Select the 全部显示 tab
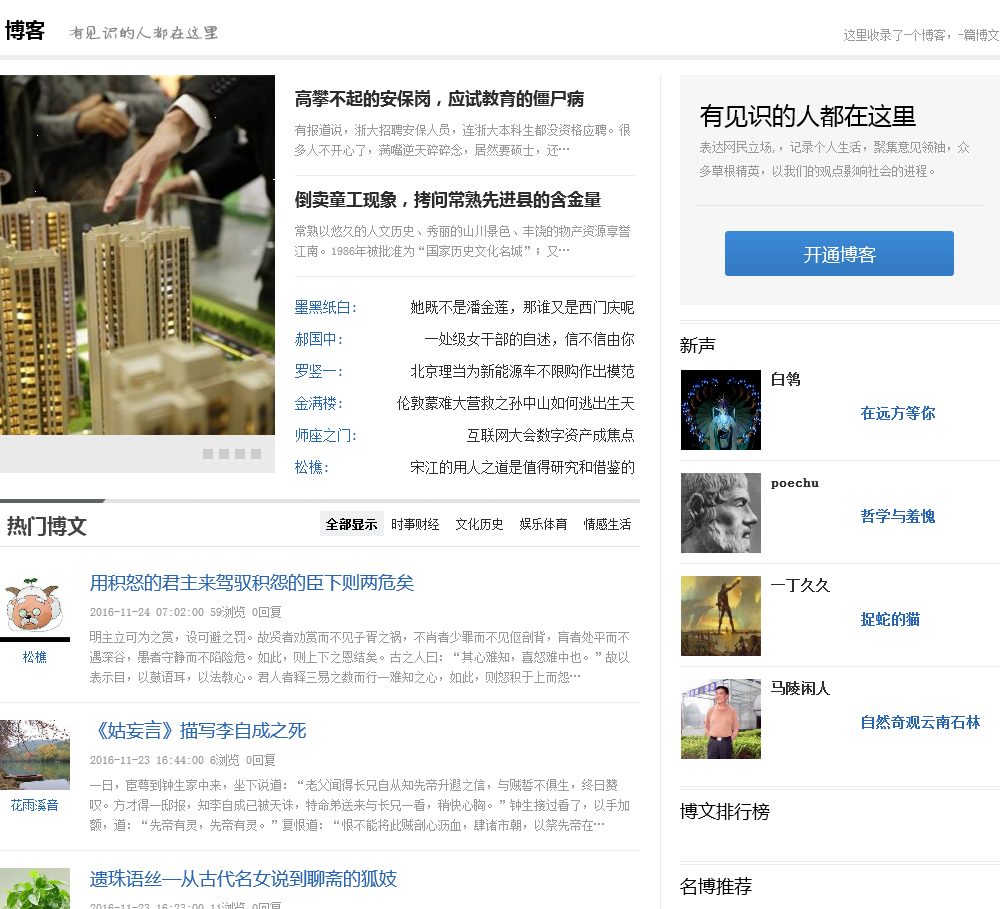The width and height of the screenshot is (1000, 909). coord(351,524)
